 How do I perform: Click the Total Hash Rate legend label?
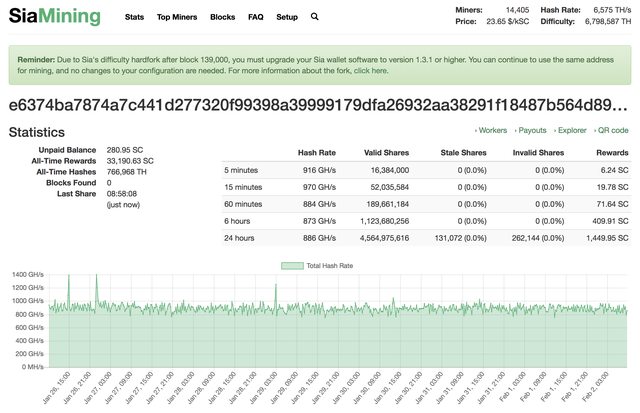coord(330,266)
